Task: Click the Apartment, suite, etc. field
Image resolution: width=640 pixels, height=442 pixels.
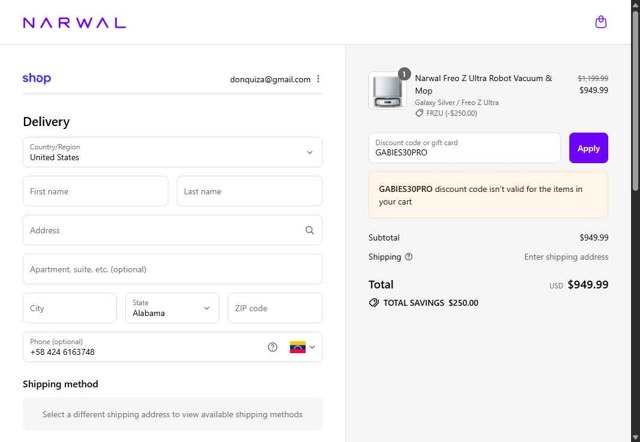Action: [172, 269]
